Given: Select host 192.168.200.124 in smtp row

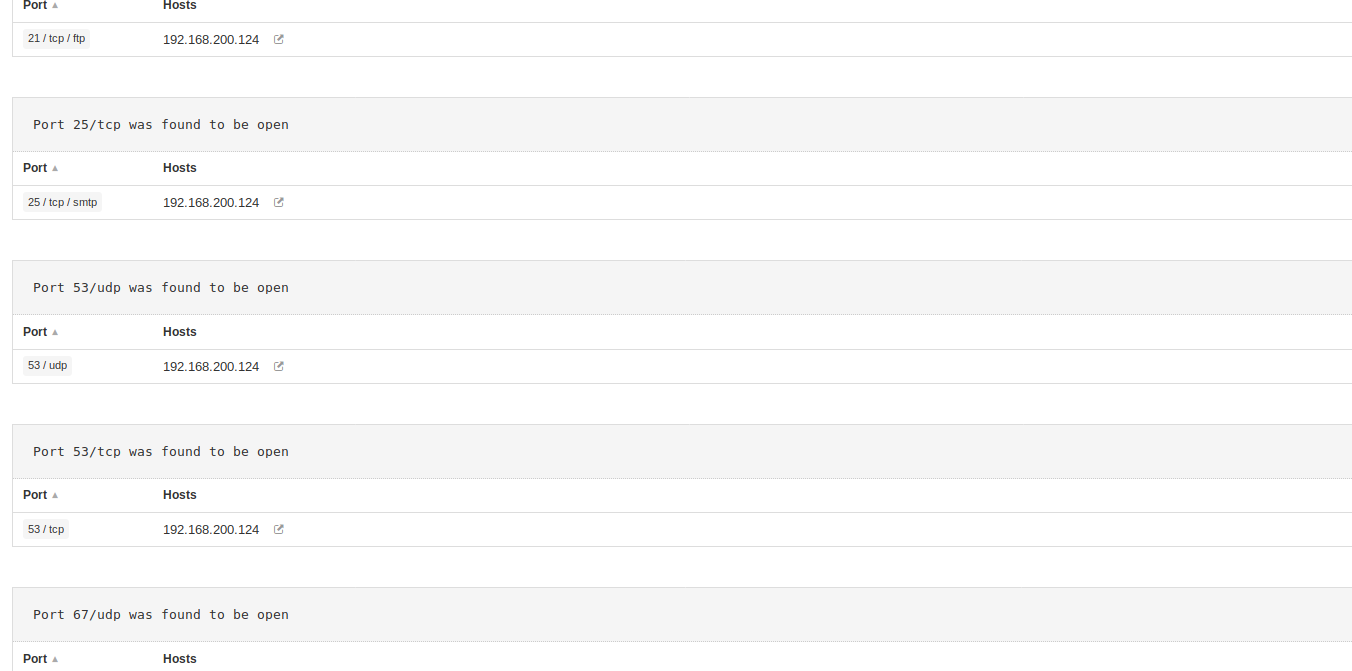Looking at the screenshot, I should pyautogui.click(x=211, y=203).
